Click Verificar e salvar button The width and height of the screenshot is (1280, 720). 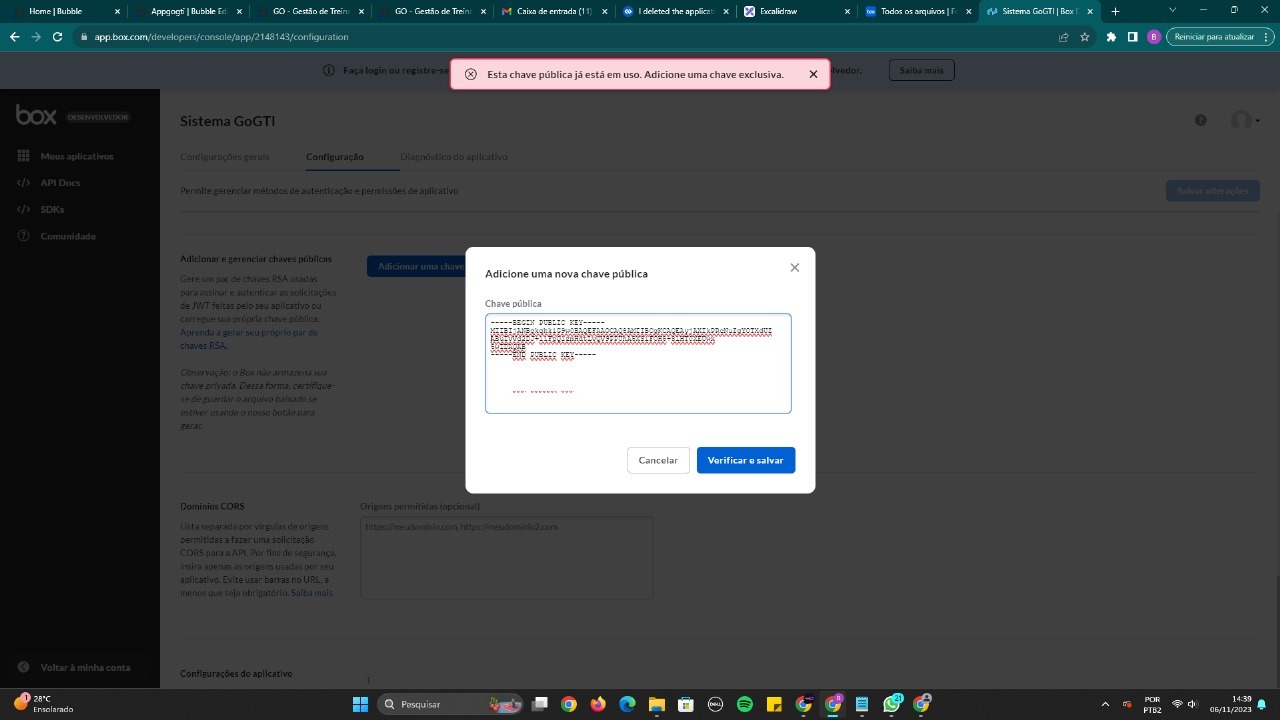coord(746,460)
